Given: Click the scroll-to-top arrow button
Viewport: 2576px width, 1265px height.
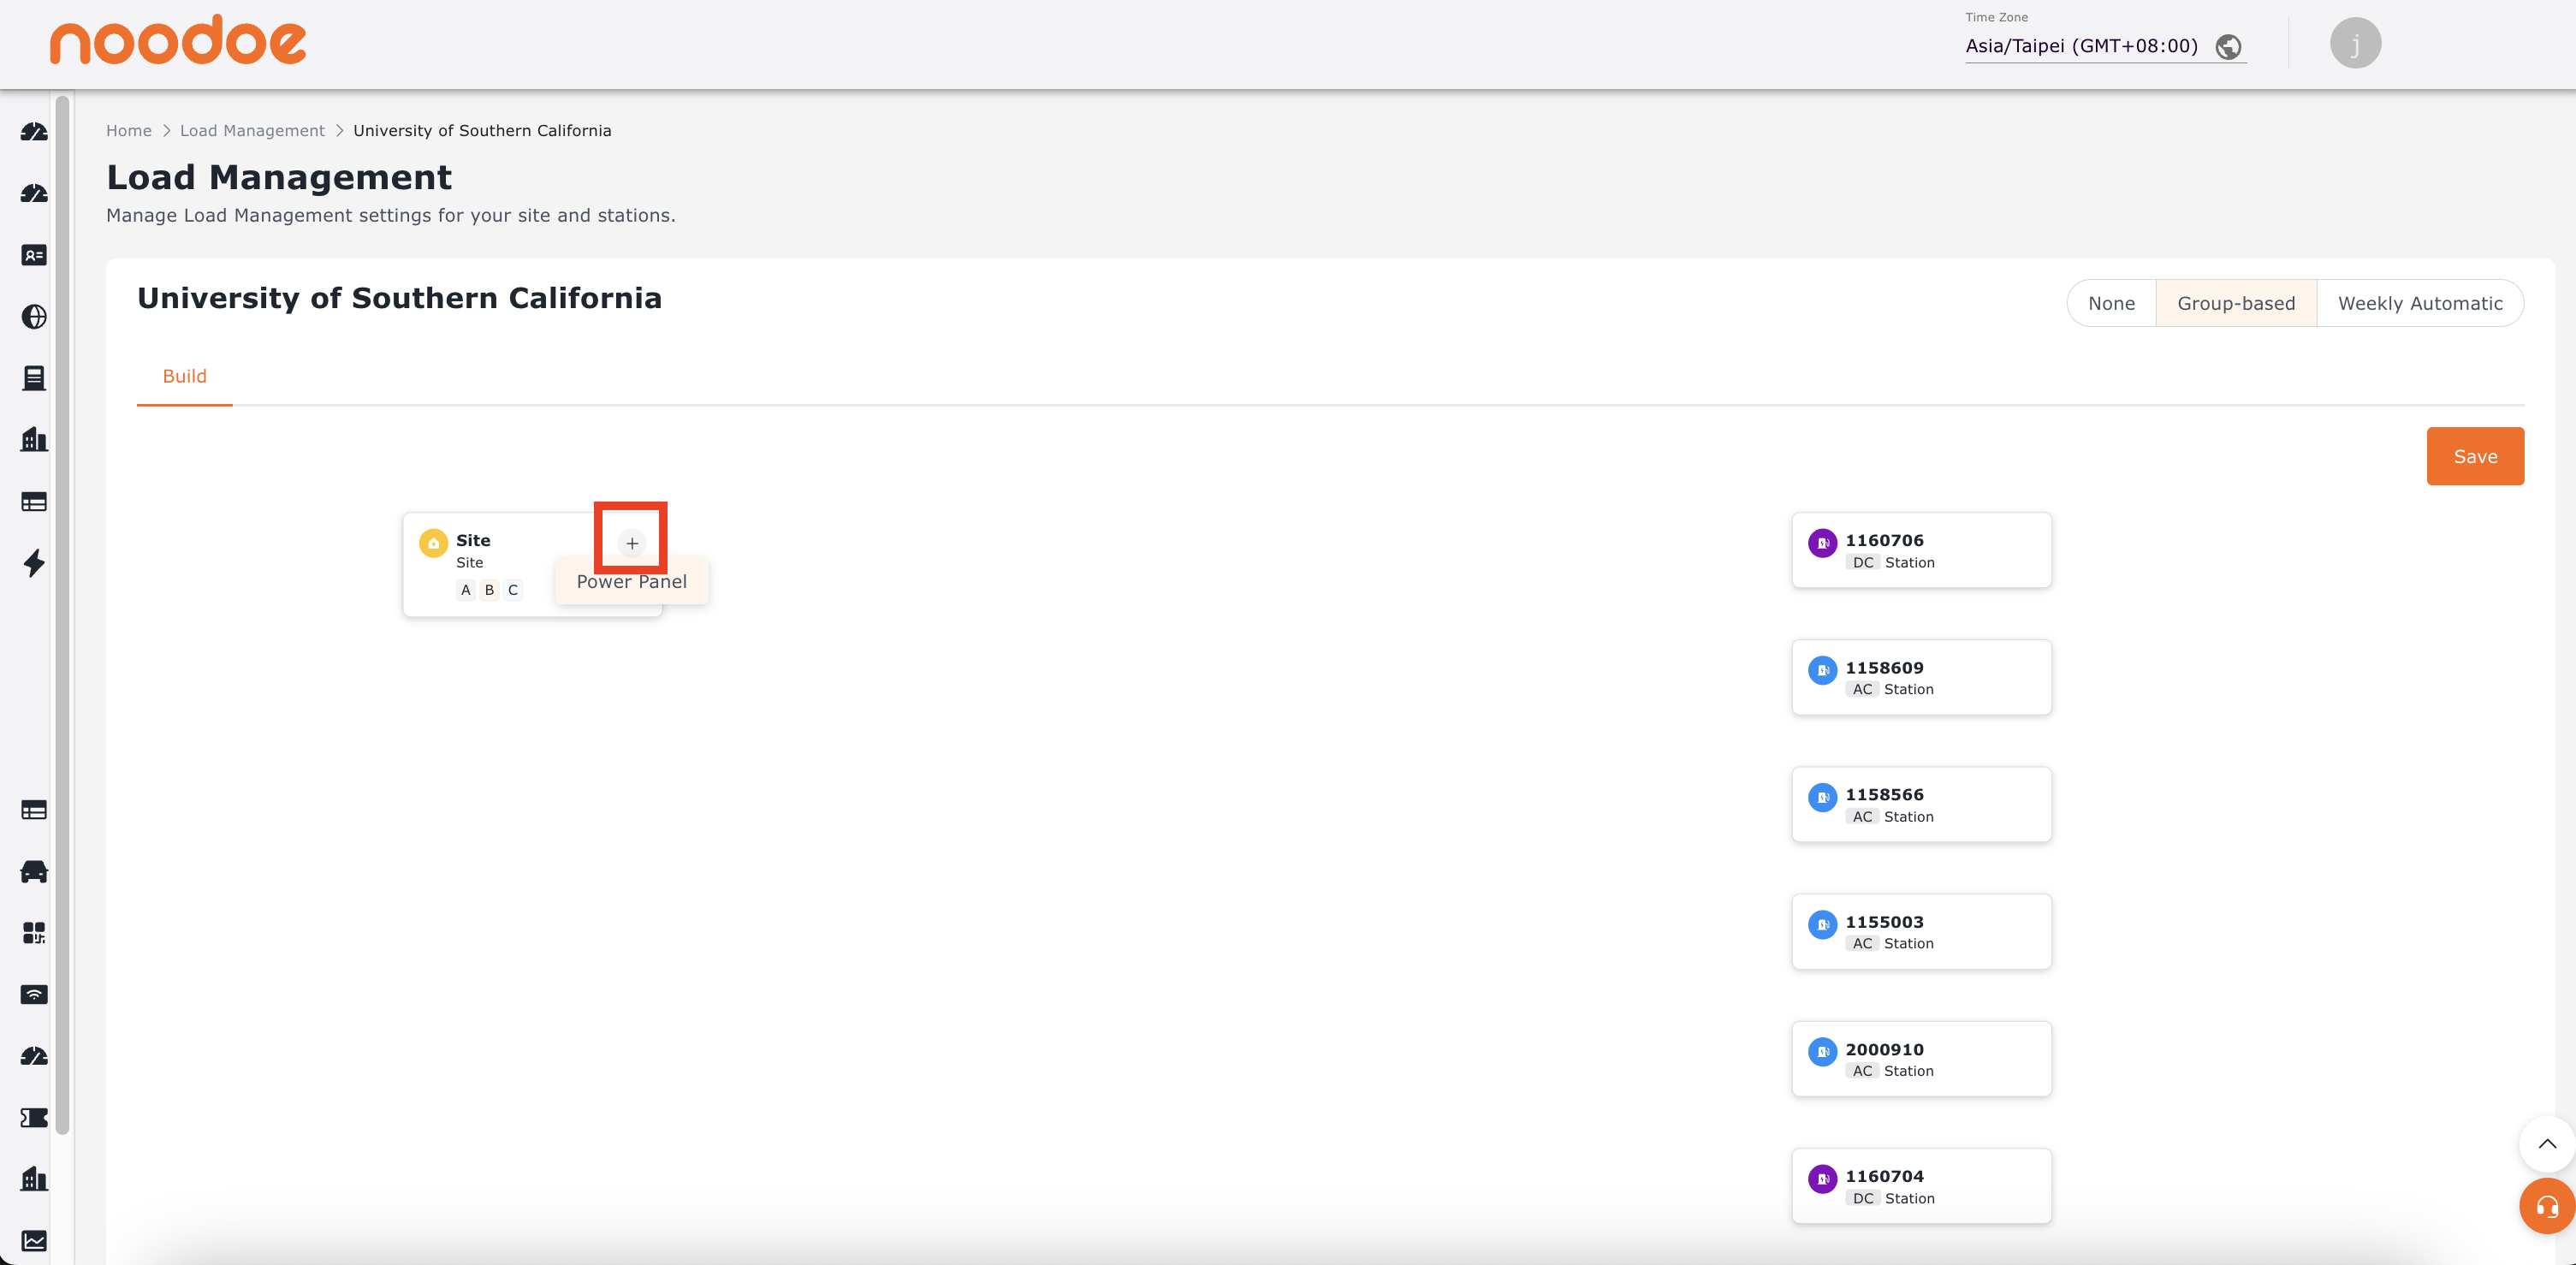Looking at the screenshot, I should click(2546, 1144).
